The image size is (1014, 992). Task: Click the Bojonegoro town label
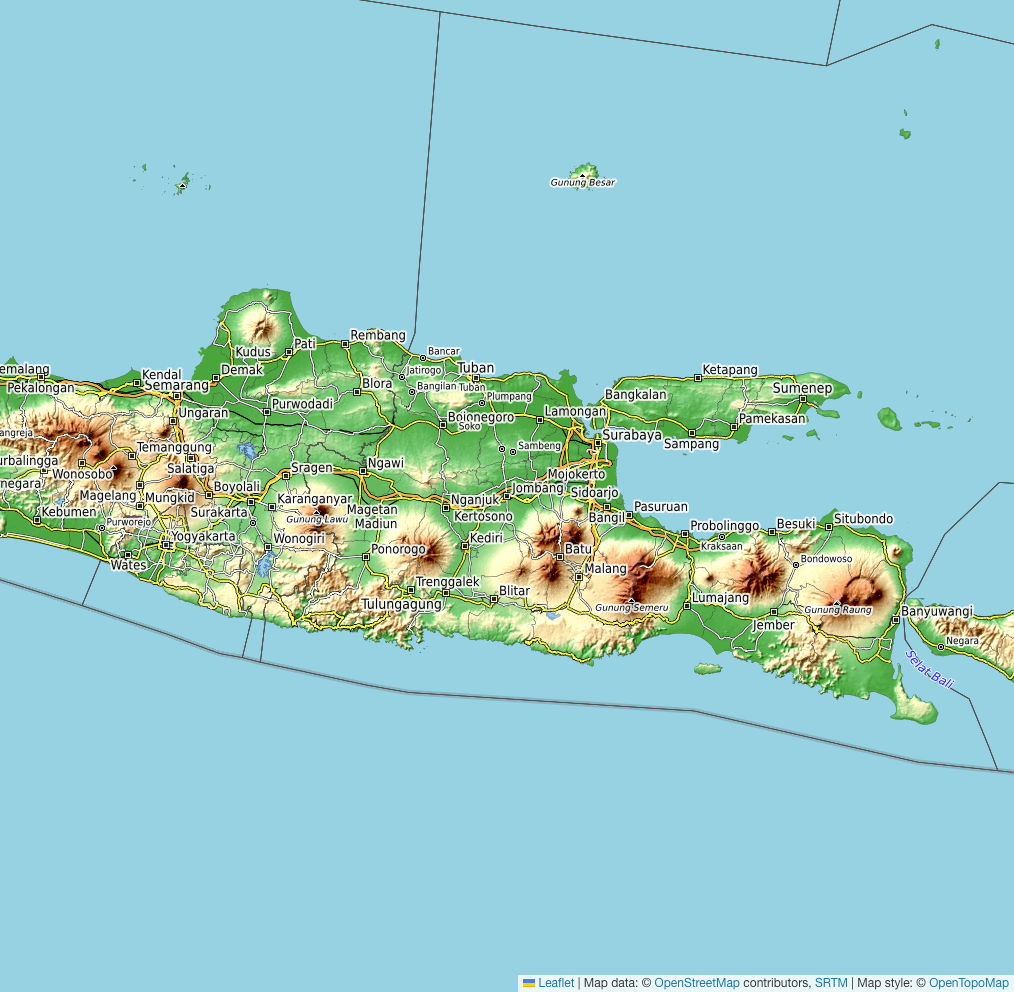481,417
